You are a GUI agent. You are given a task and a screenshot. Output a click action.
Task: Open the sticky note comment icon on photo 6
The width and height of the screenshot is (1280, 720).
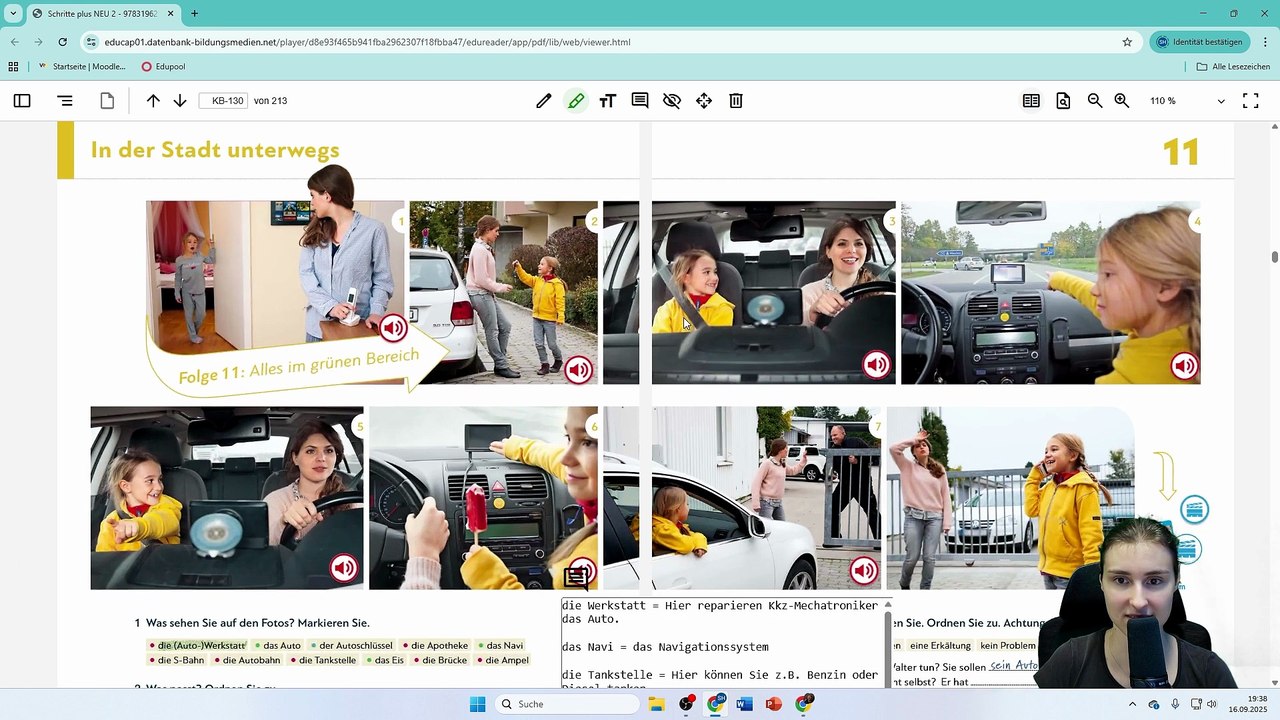pyautogui.click(x=576, y=577)
